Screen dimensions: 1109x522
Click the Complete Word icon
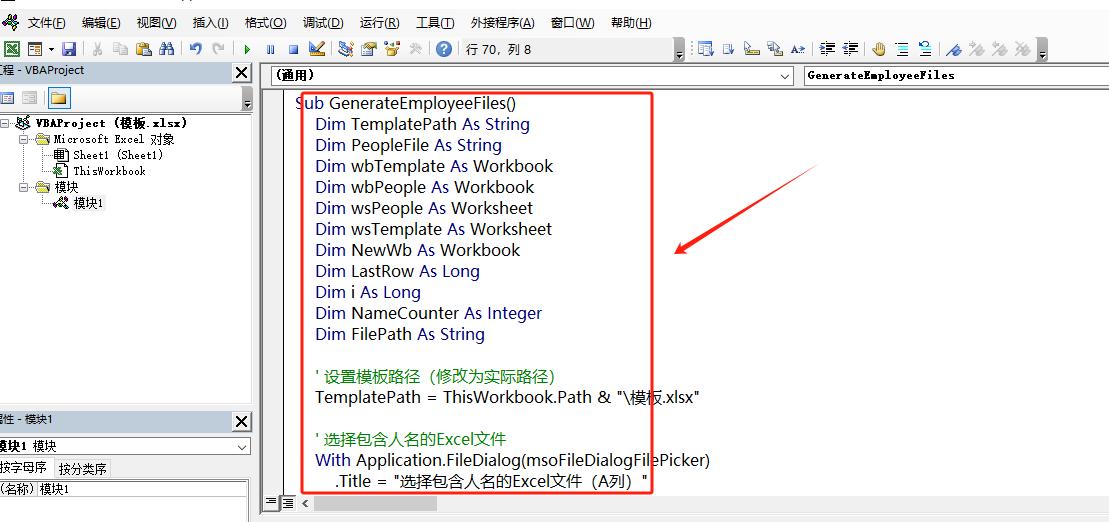pos(798,49)
